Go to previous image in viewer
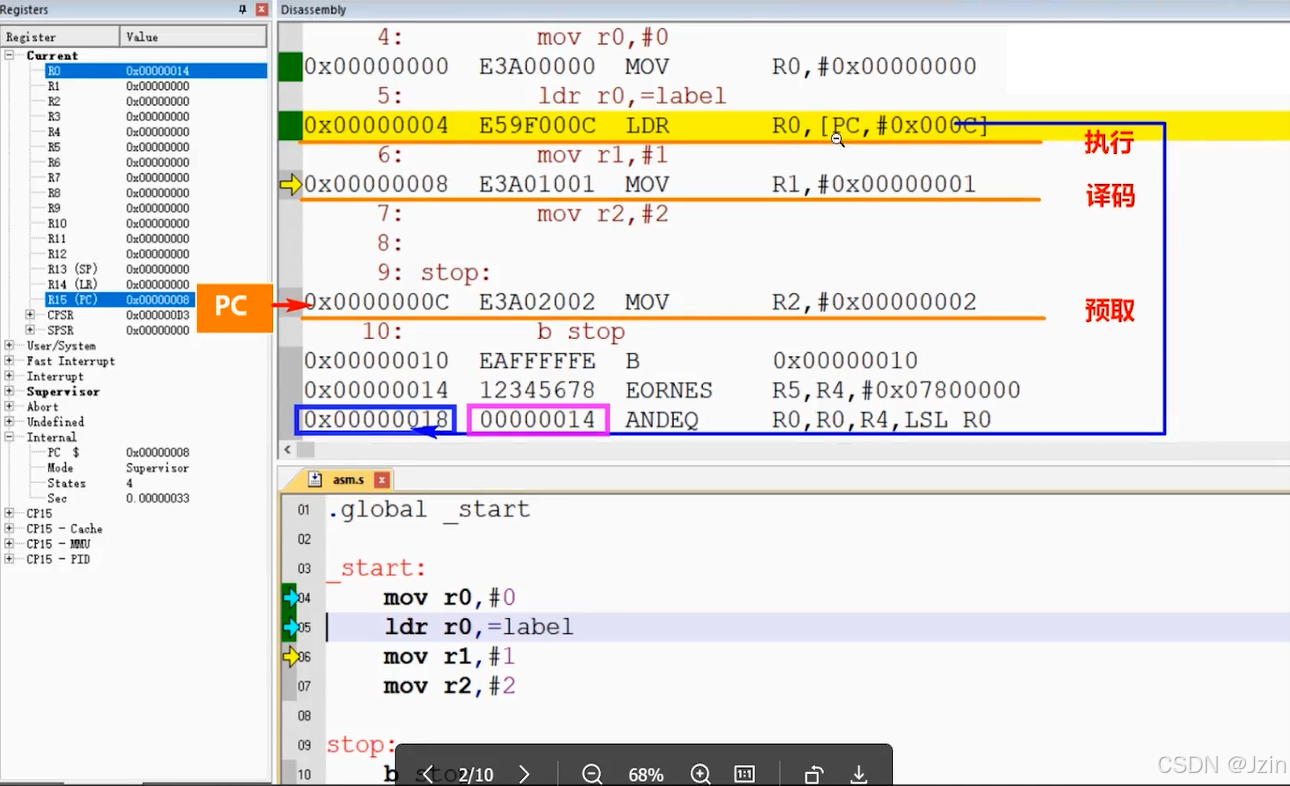Viewport: 1290px width, 786px height. [428, 774]
